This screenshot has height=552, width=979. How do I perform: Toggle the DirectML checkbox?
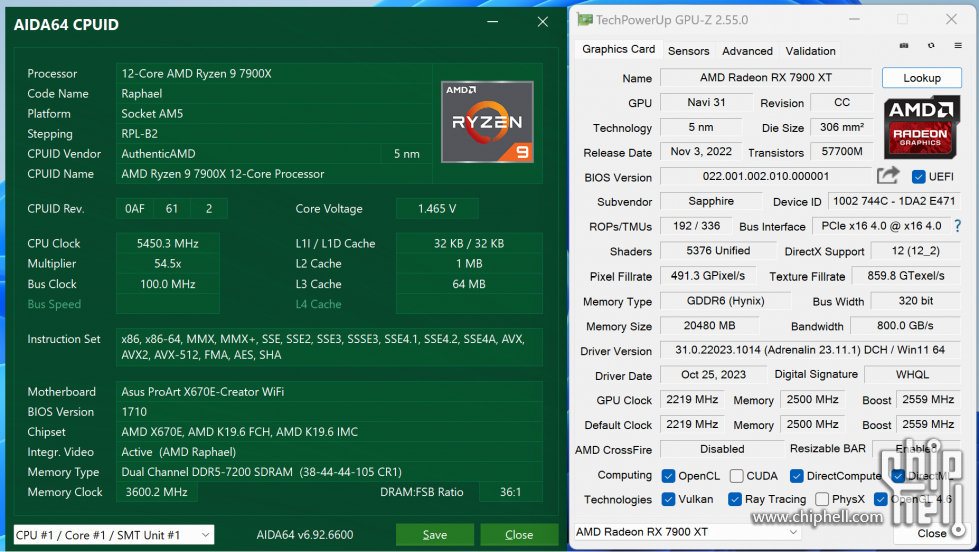click(898, 476)
